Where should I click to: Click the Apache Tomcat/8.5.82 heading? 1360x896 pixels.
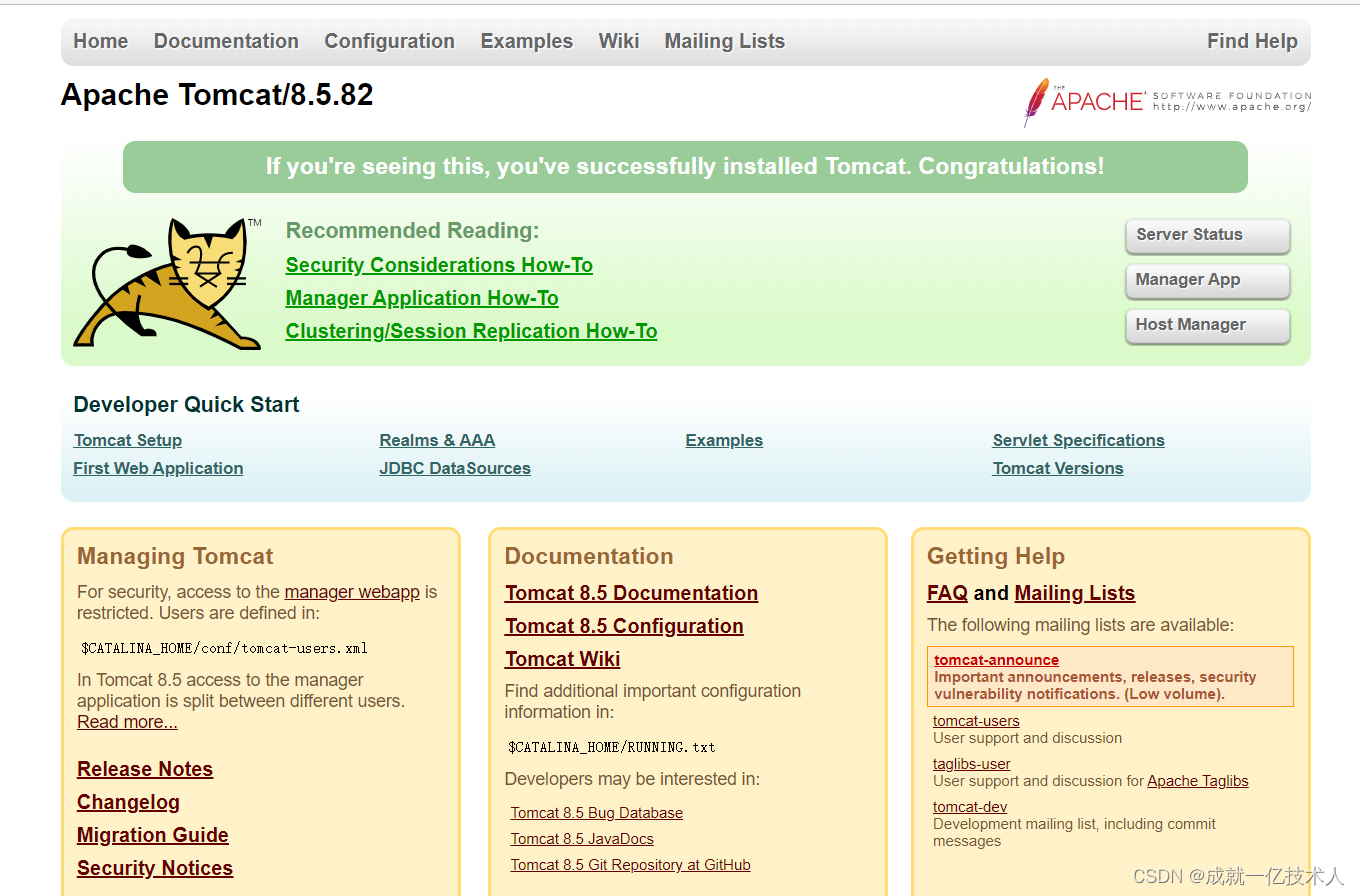(x=217, y=95)
